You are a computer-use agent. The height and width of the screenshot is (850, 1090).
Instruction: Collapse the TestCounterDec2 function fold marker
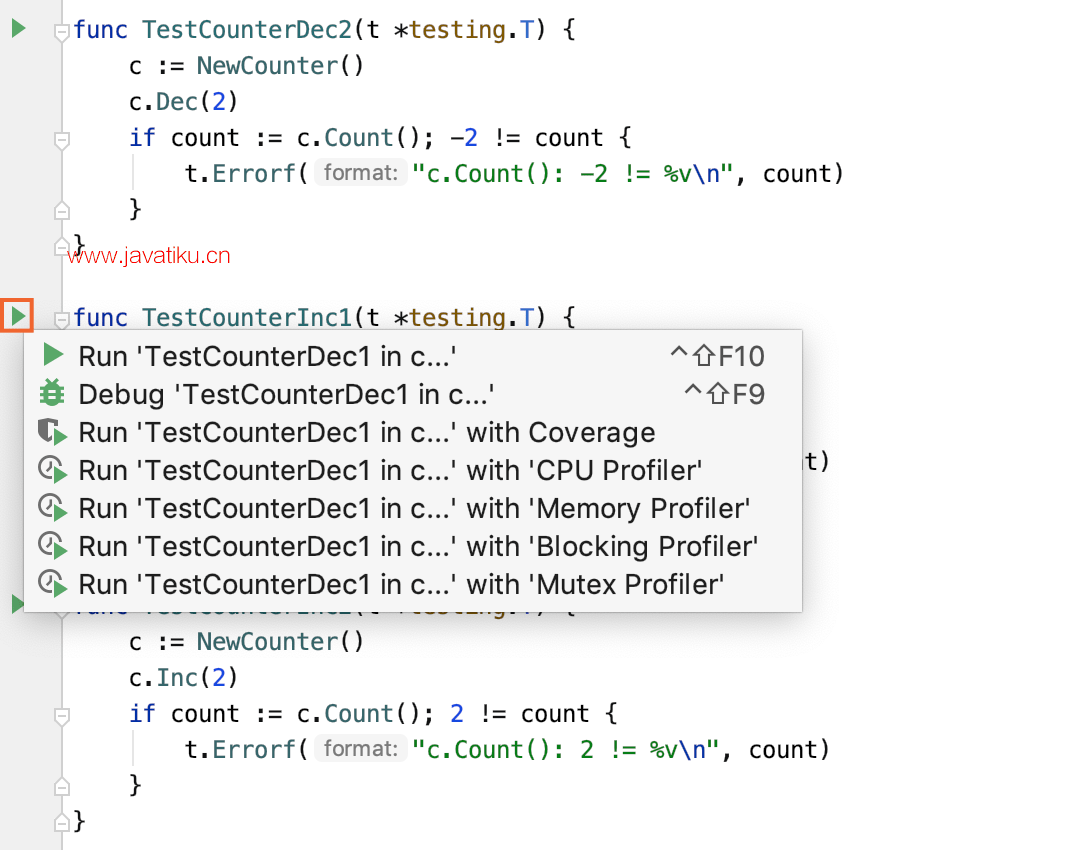pos(62,32)
